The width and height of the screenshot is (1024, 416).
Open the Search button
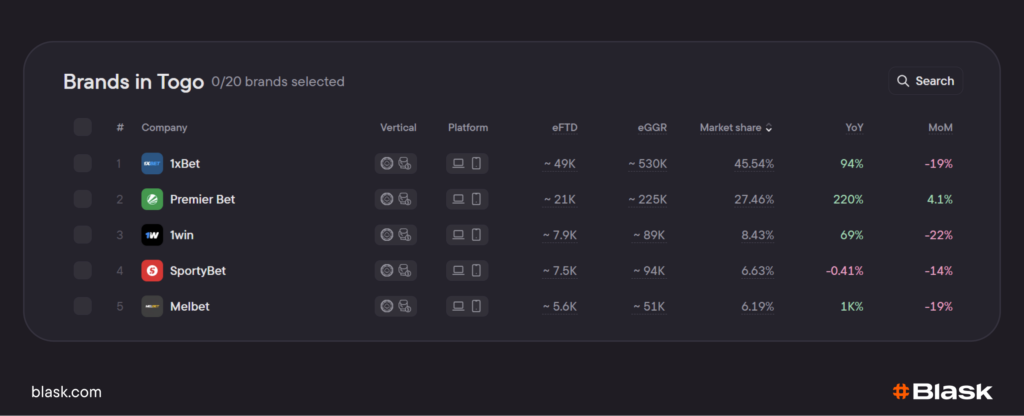tap(925, 81)
